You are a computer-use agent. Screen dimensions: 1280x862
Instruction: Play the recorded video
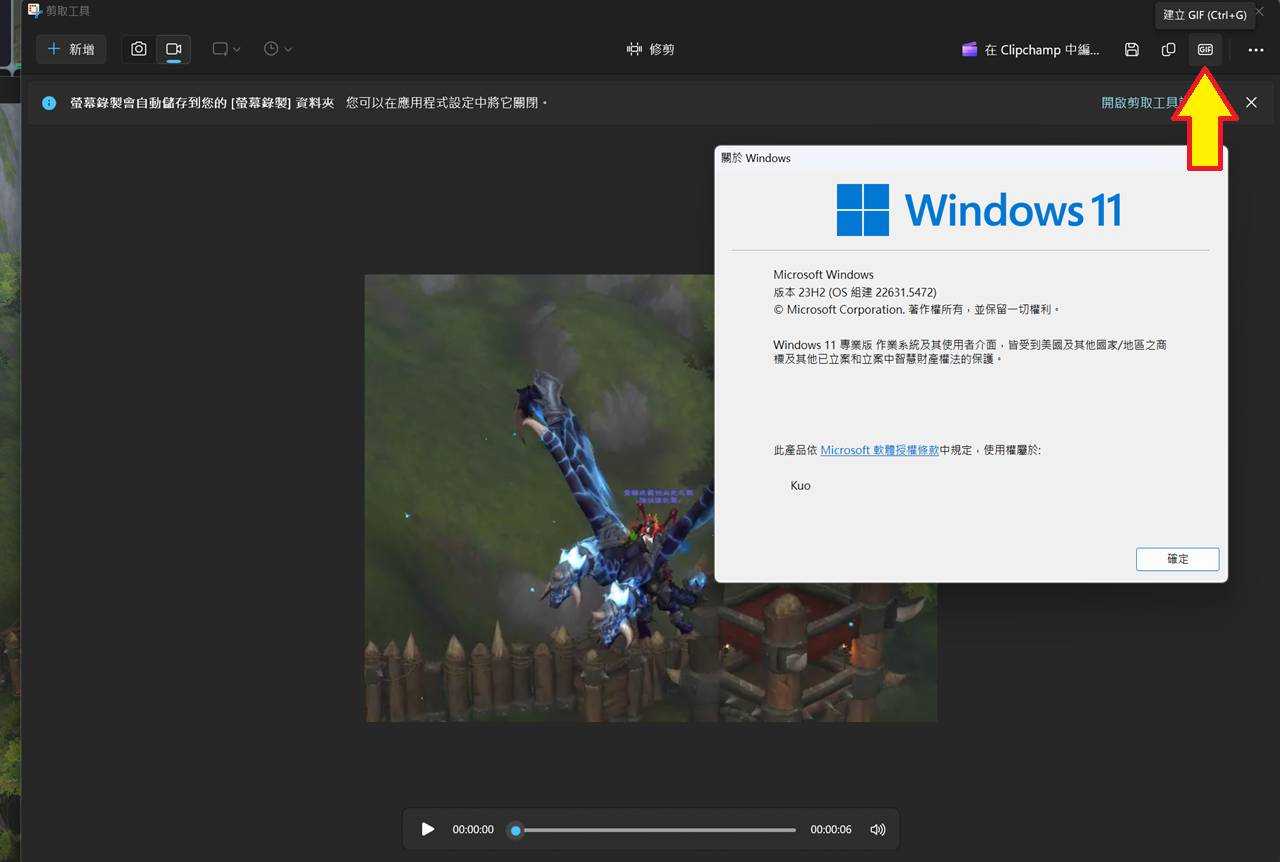click(428, 829)
